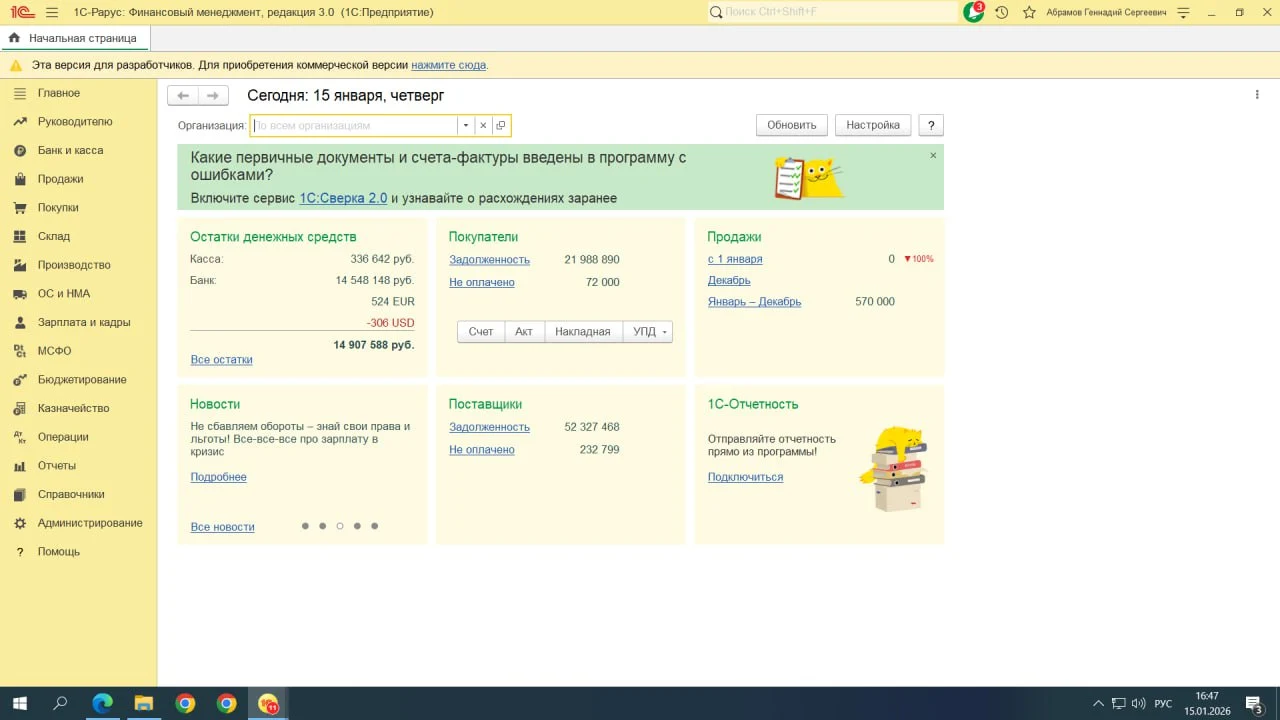The width and height of the screenshot is (1280, 720).
Task: Close the 1С:Сверка green banner
Action: [933, 156]
